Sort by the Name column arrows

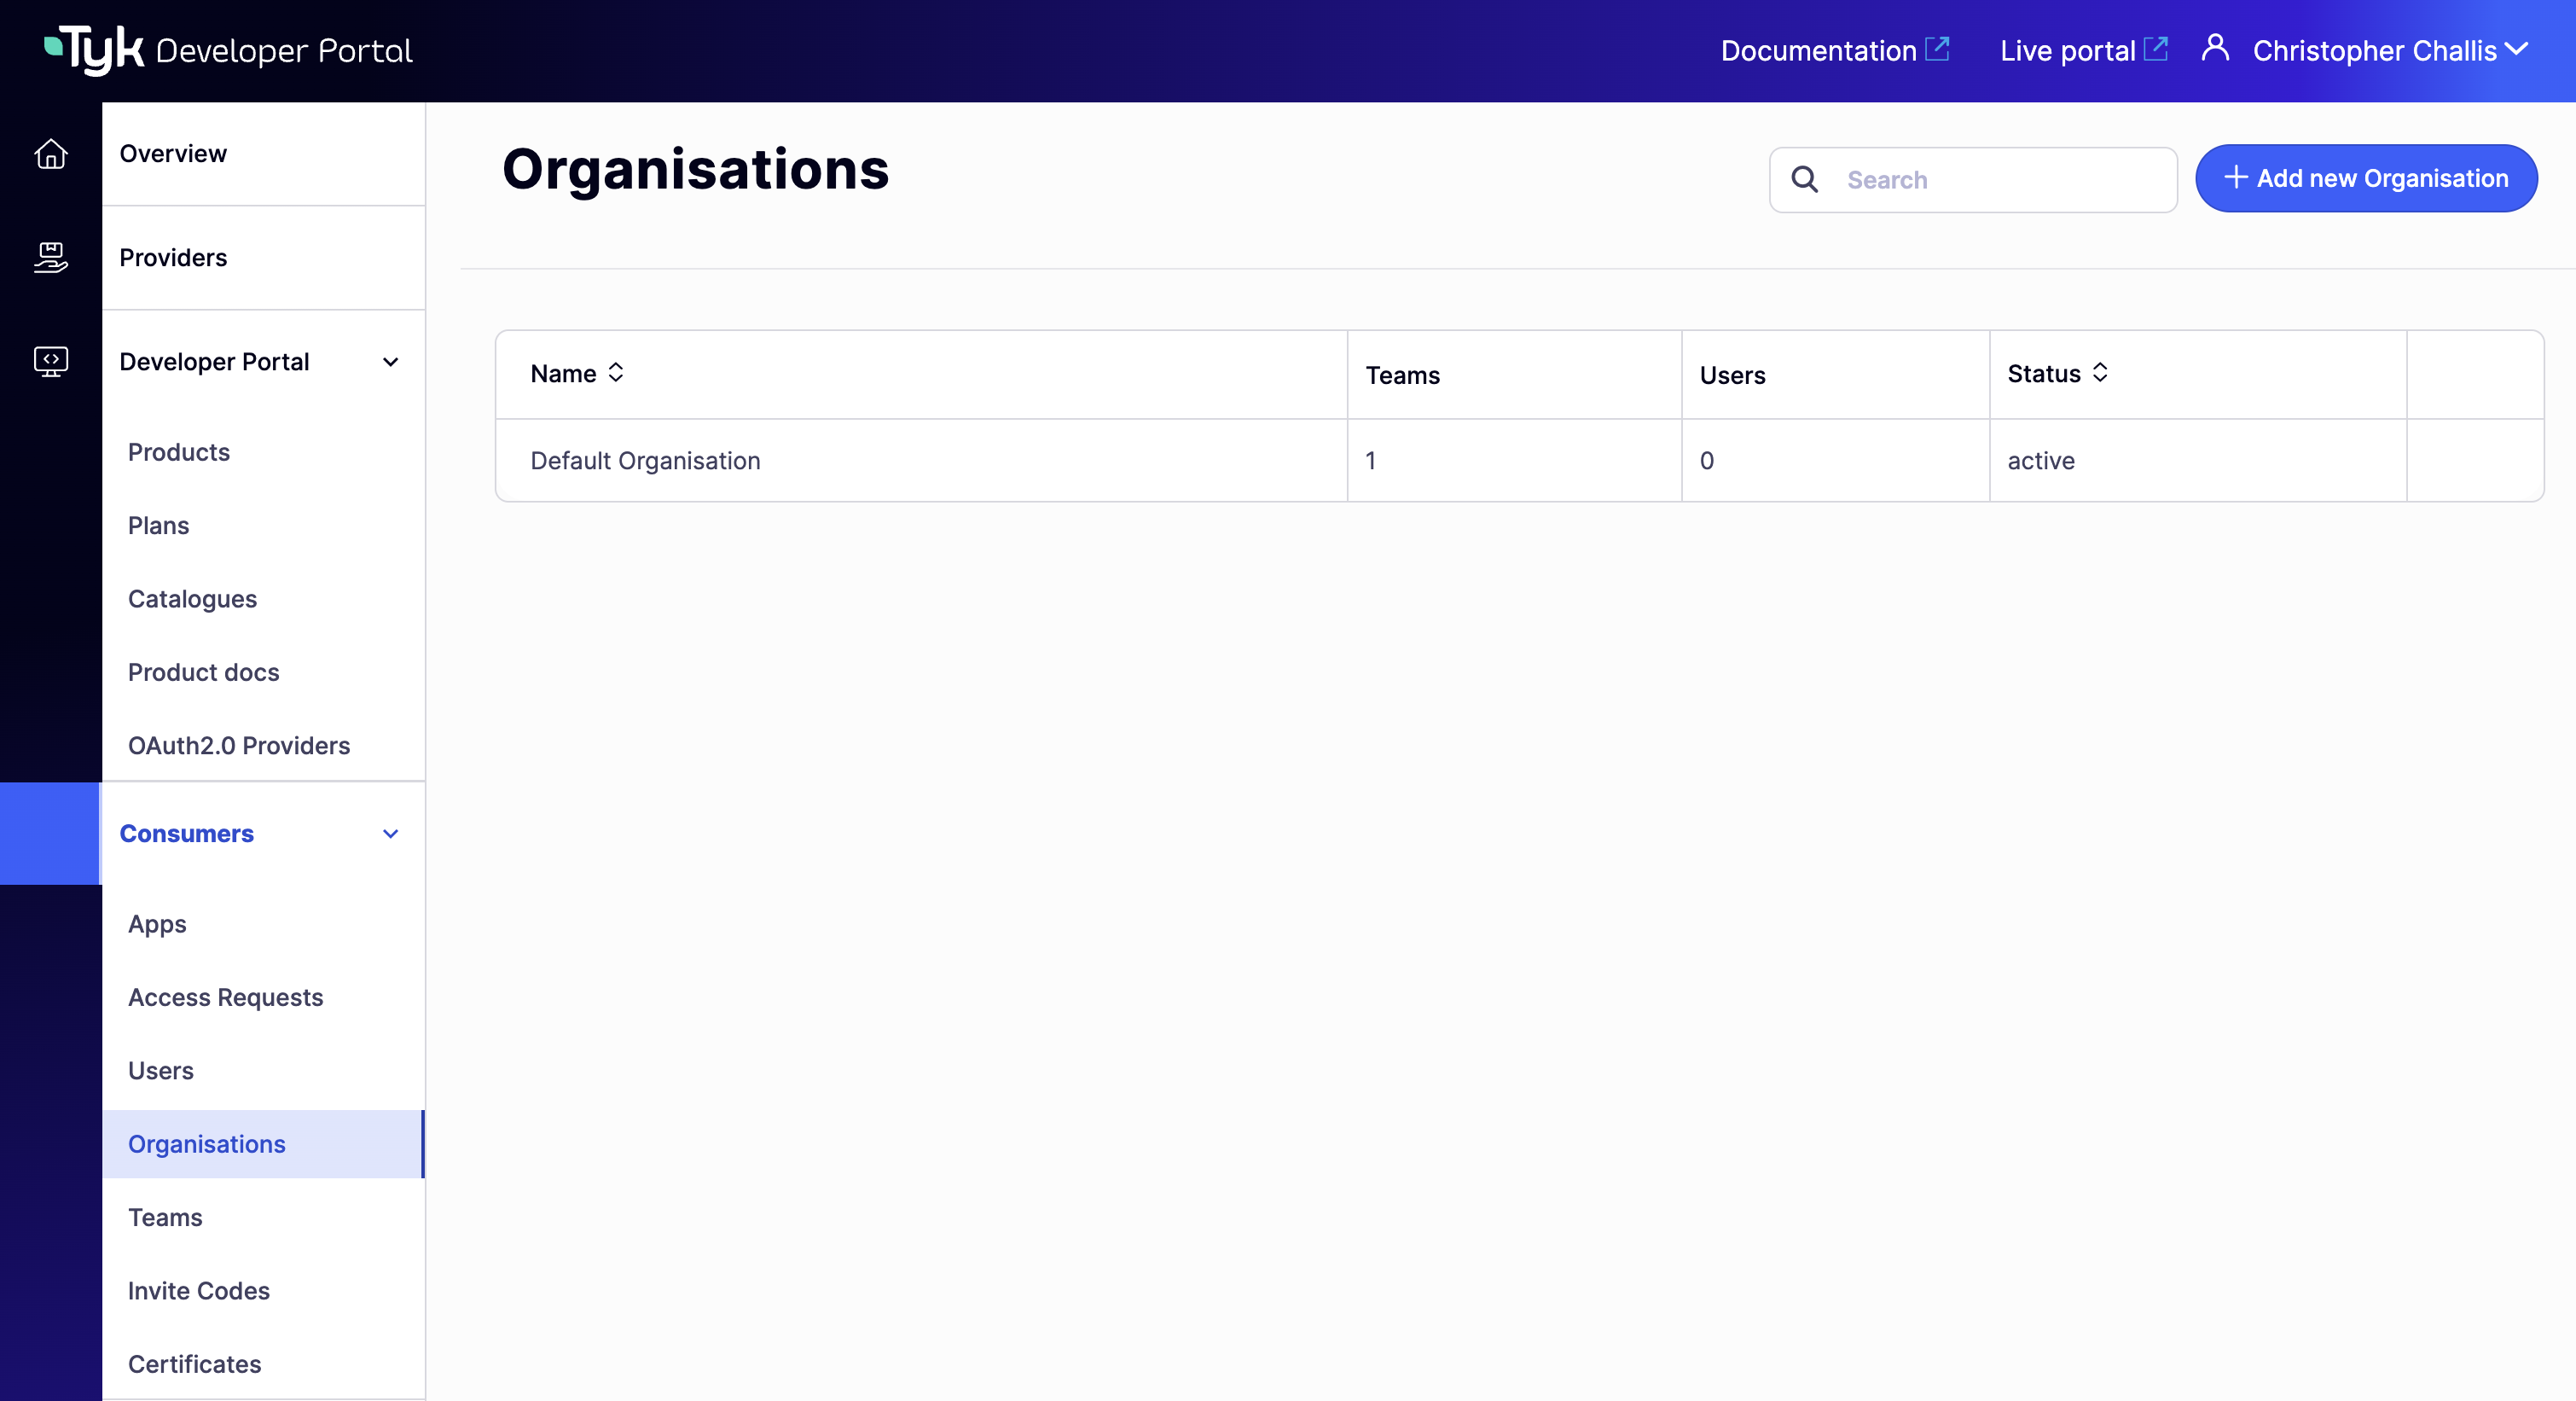tap(616, 372)
